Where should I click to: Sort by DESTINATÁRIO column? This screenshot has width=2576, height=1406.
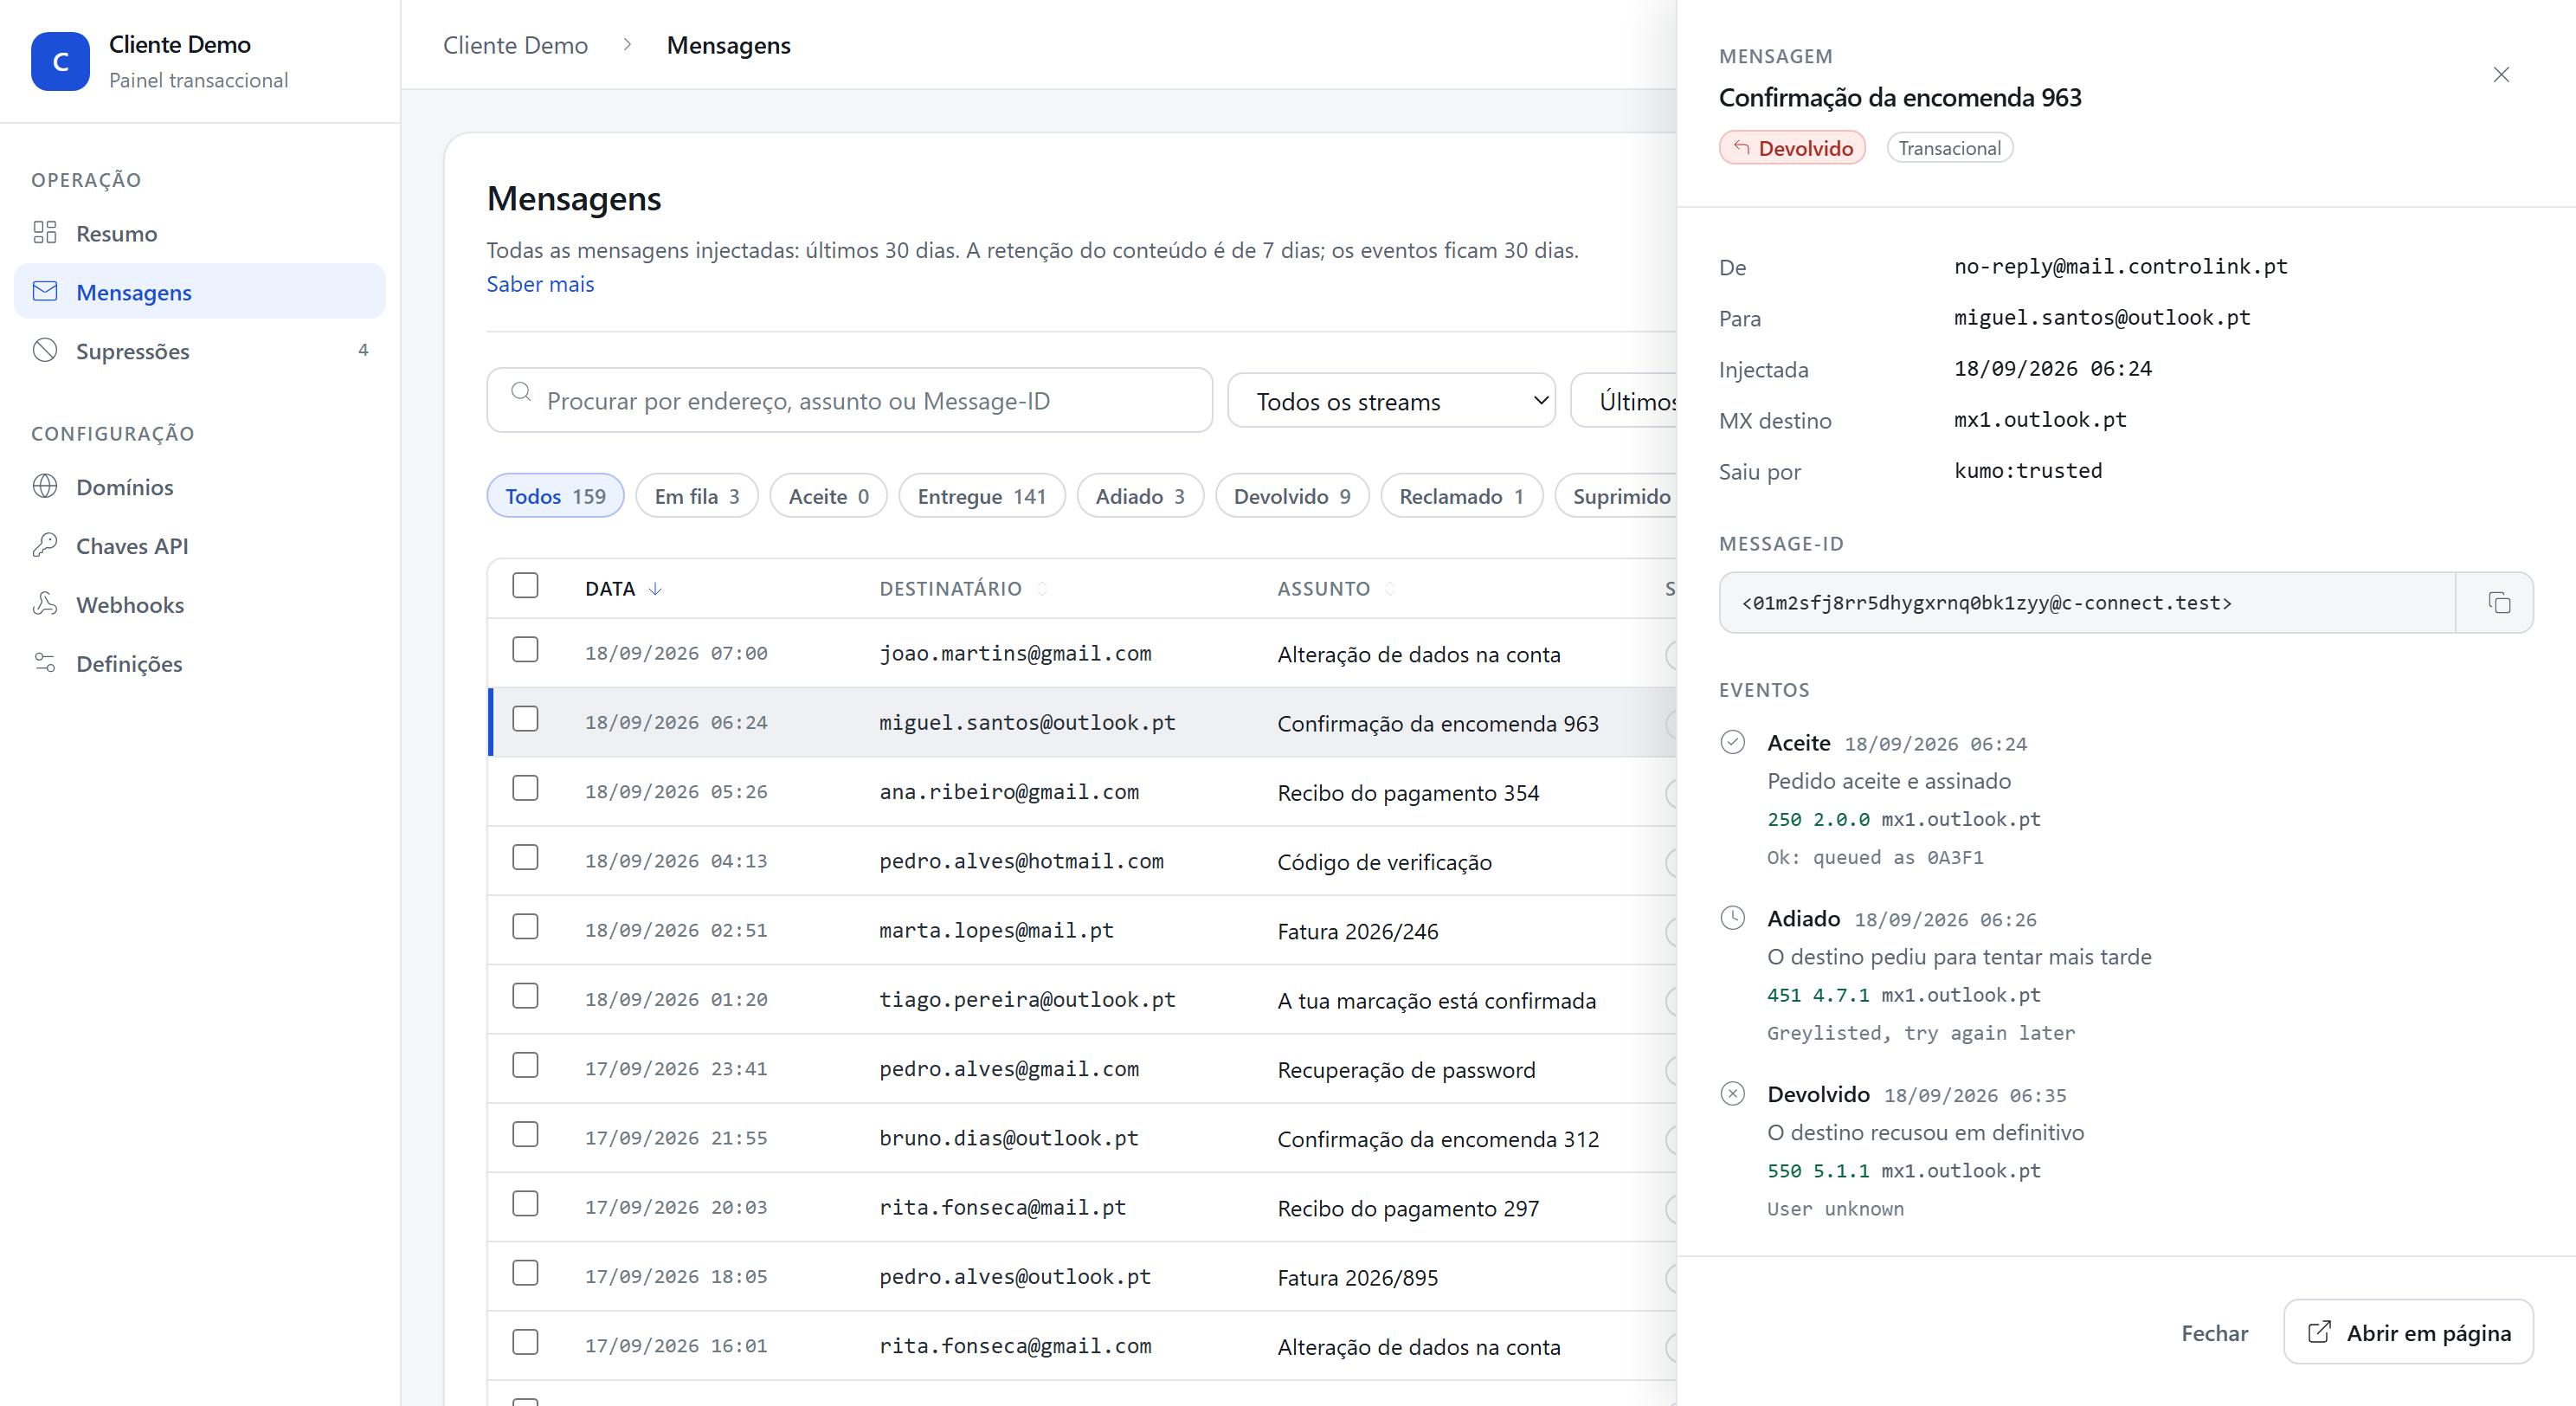963,589
